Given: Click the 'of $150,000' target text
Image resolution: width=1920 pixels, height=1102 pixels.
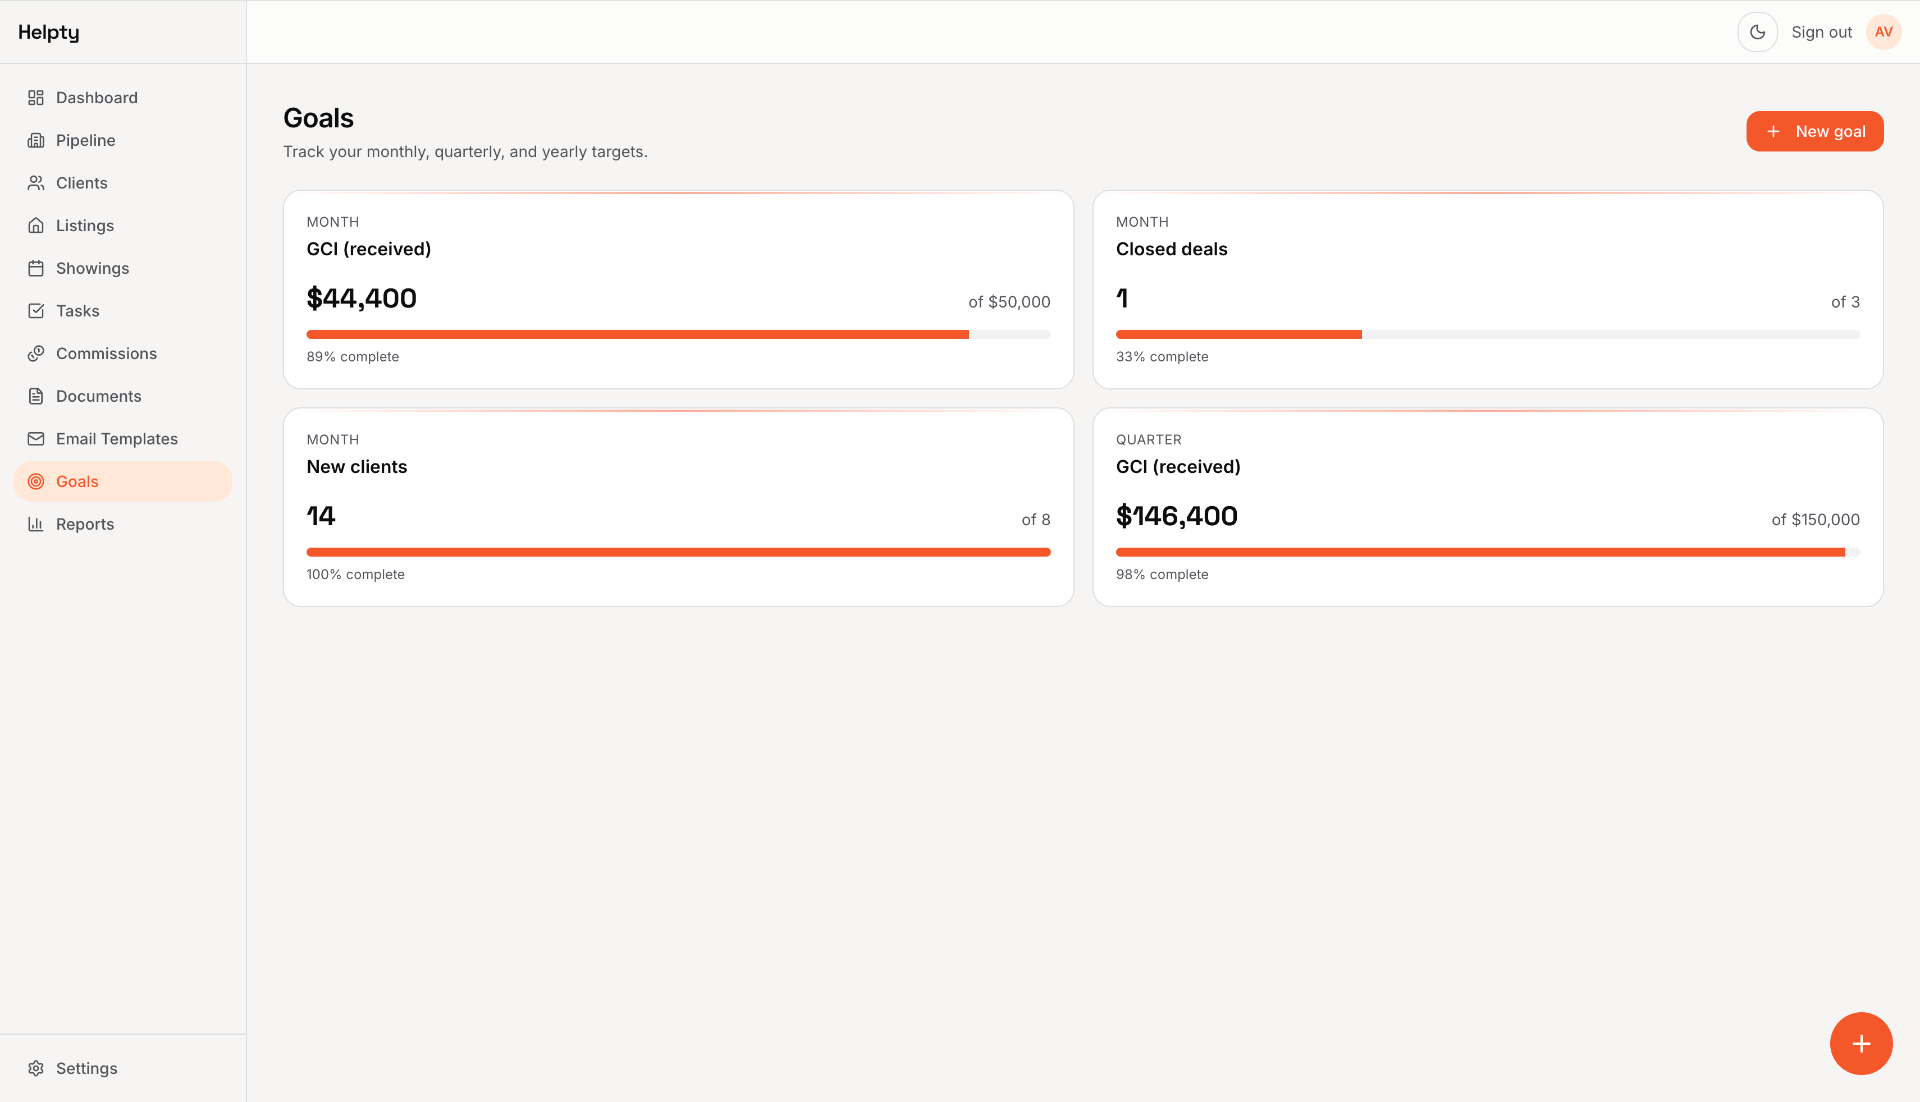Looking at the screenshot, I should tap(1815, 520).
